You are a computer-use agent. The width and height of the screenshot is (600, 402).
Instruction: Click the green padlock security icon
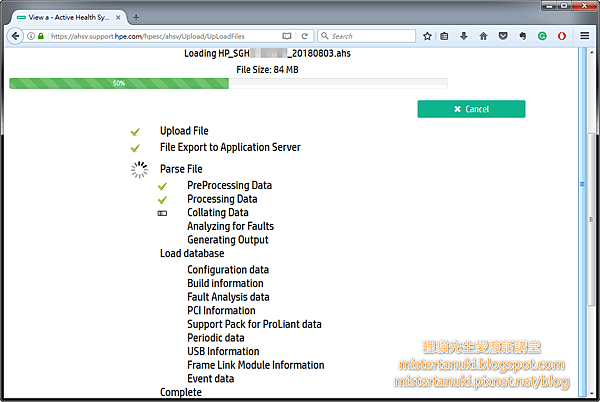pos(41,36)
